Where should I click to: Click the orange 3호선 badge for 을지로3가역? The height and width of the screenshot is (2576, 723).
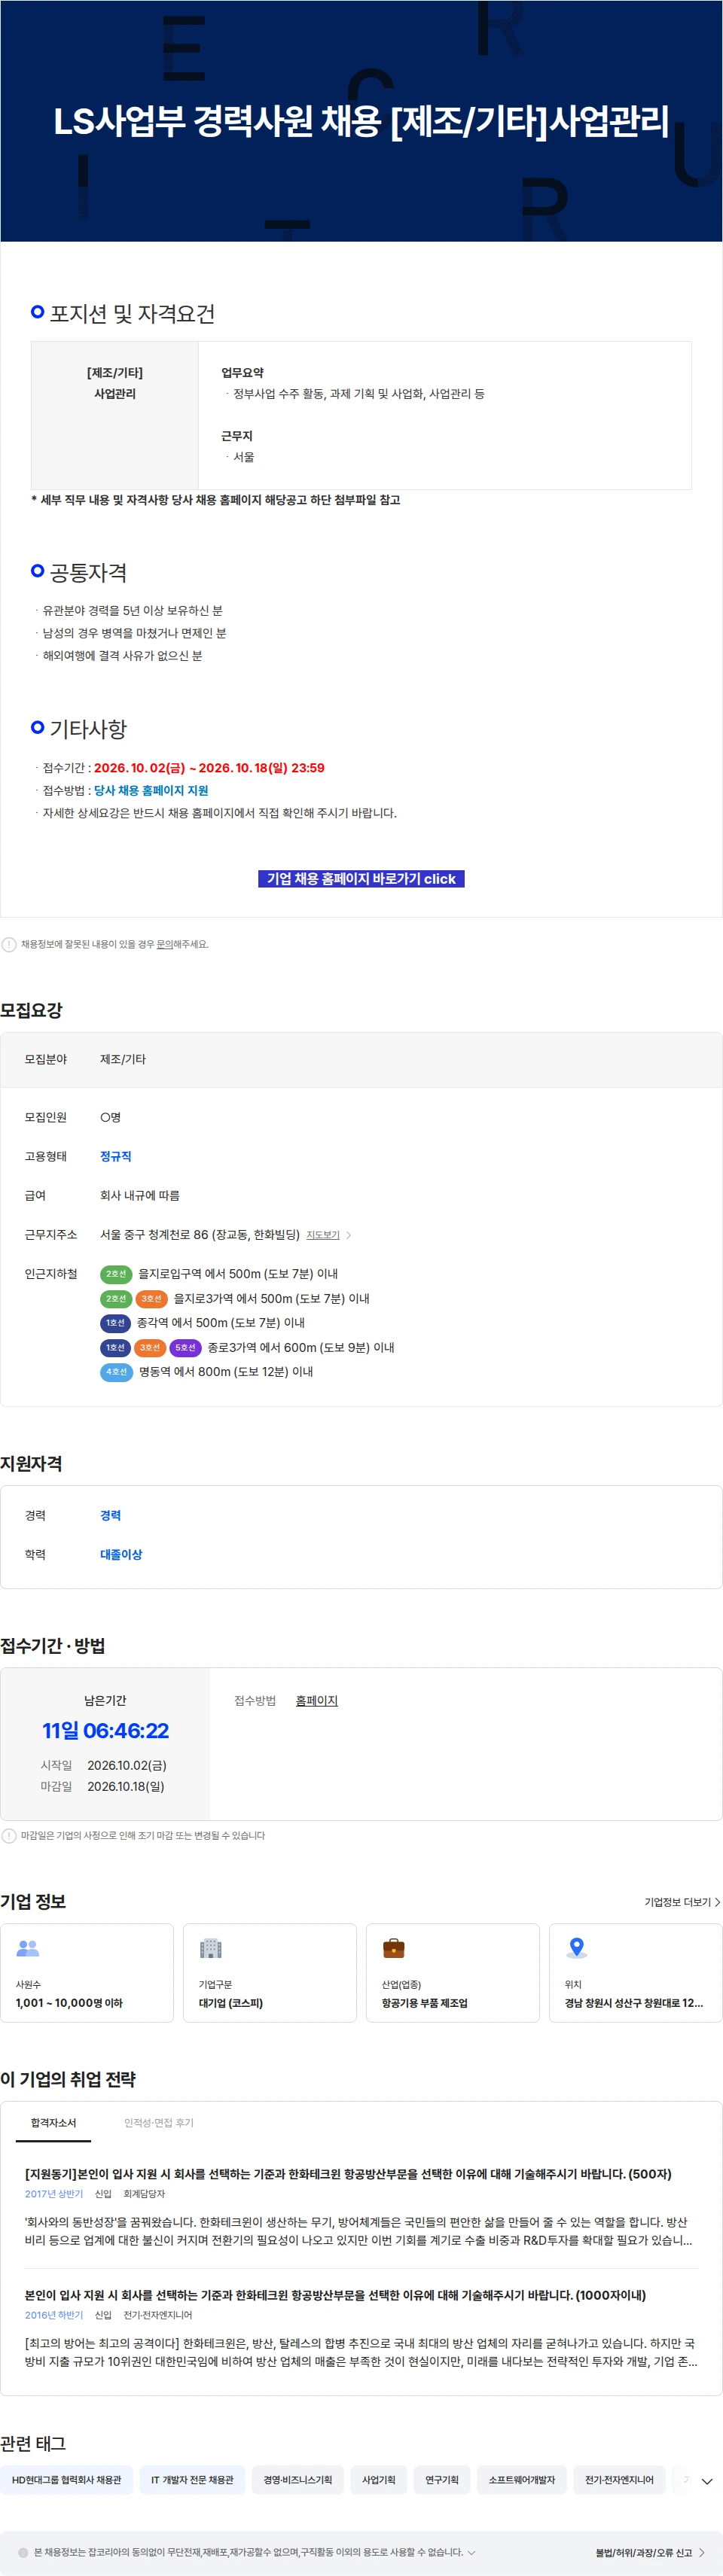(x=151, y=1299)
